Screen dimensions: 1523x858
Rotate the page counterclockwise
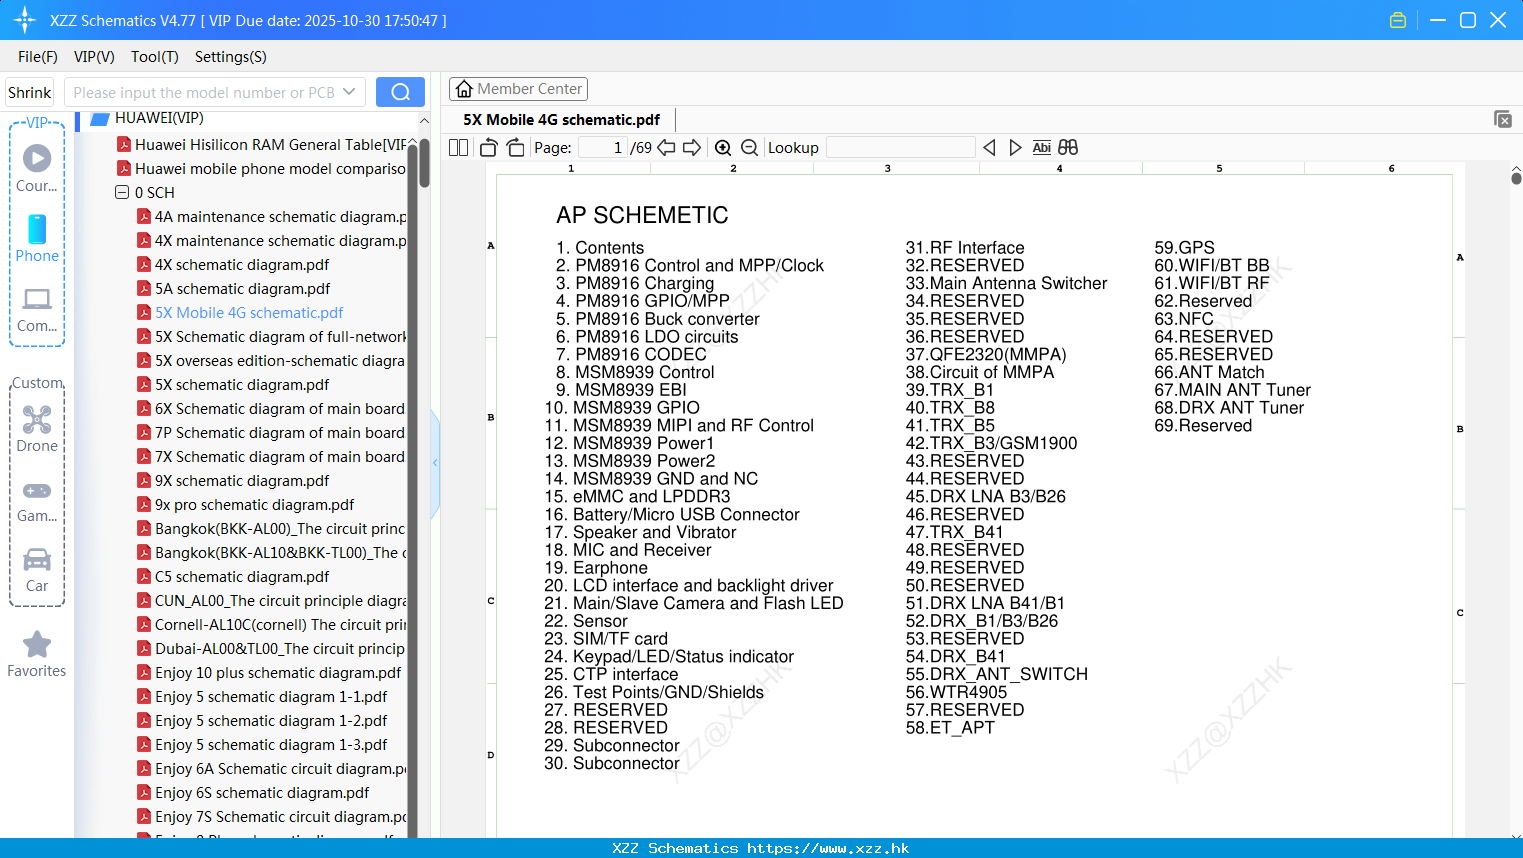tap(488, 148)
